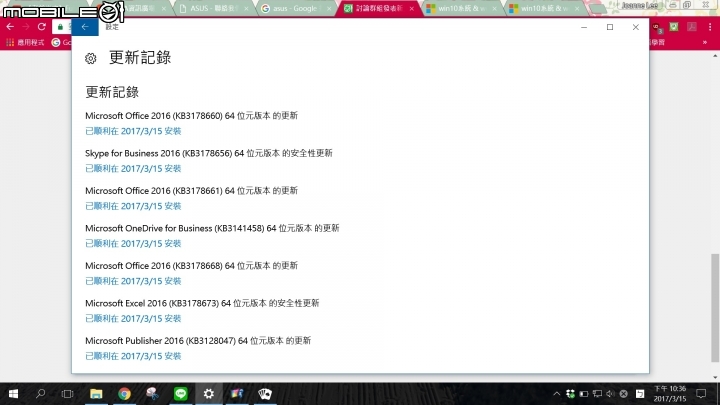Click the red PDF extension icon in Chrome
The image size is (720, 405).
(692, 27)
